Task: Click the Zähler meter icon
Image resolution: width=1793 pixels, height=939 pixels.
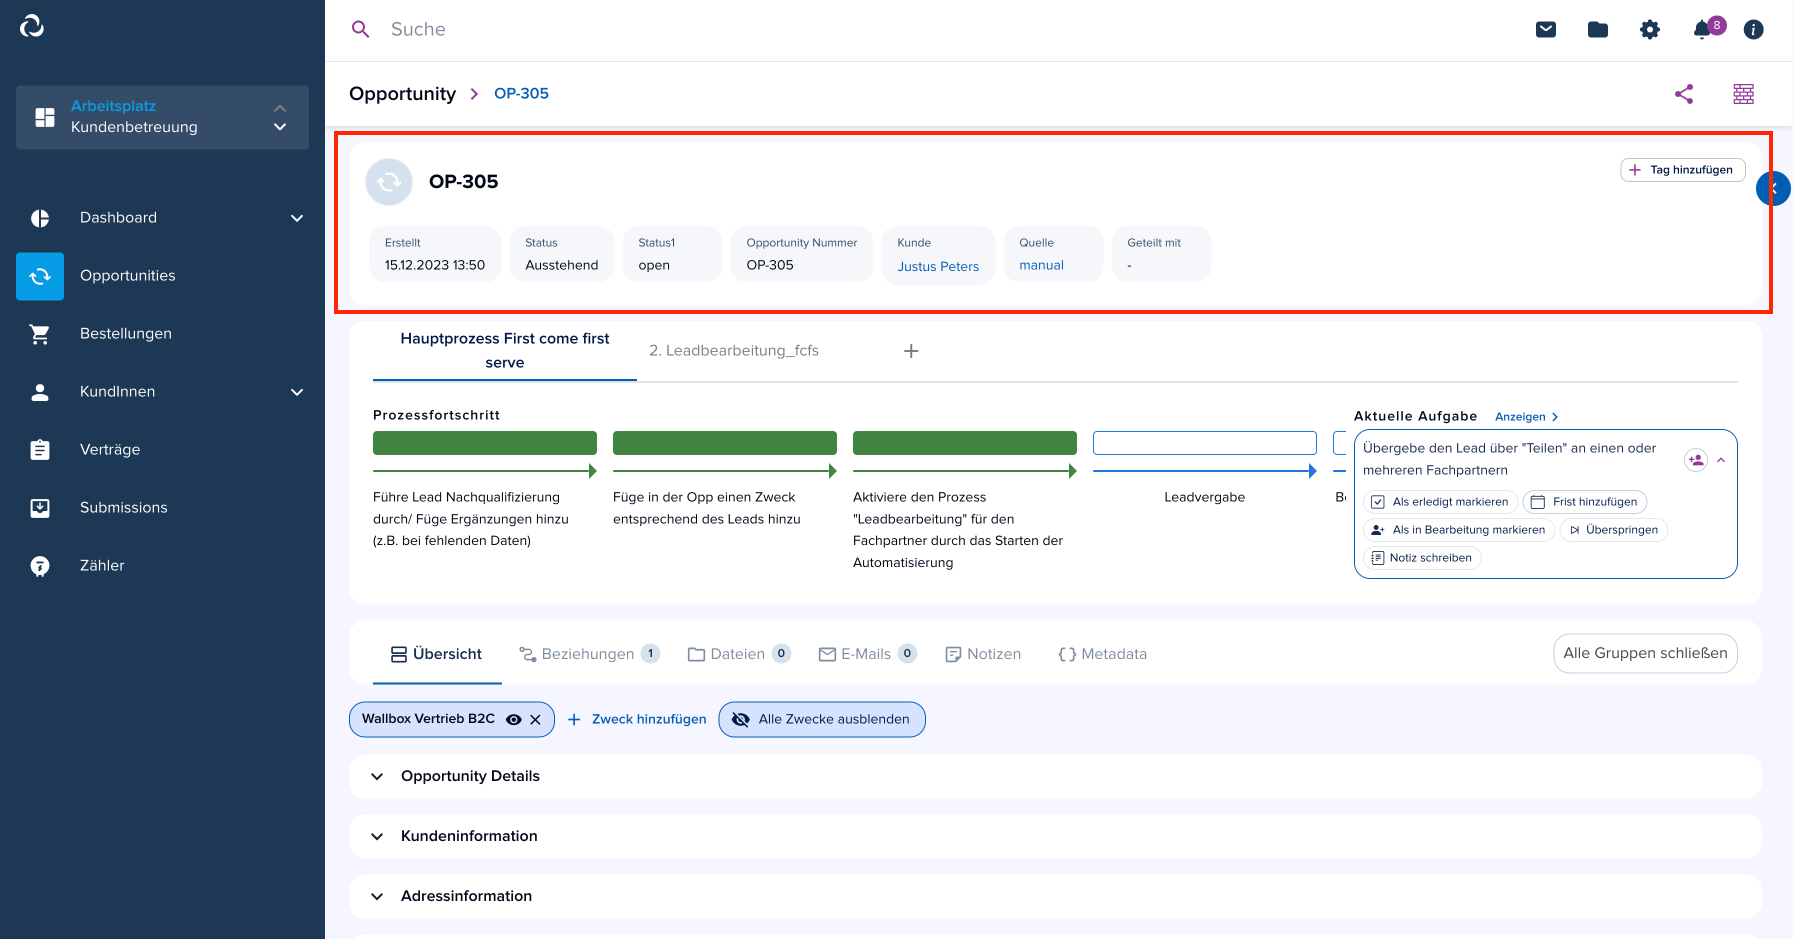Action: [40, 566]
